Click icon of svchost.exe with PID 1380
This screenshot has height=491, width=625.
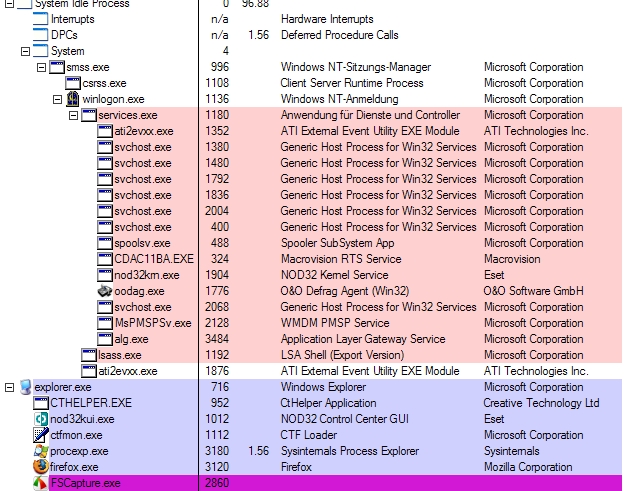(x=105, y=147)
